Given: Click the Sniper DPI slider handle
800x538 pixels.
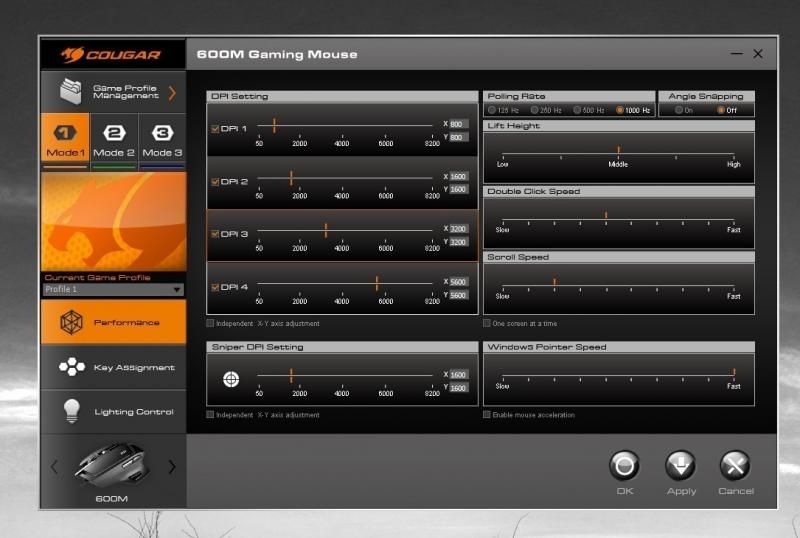Looking at the screenshot, I should pos(291,375).
